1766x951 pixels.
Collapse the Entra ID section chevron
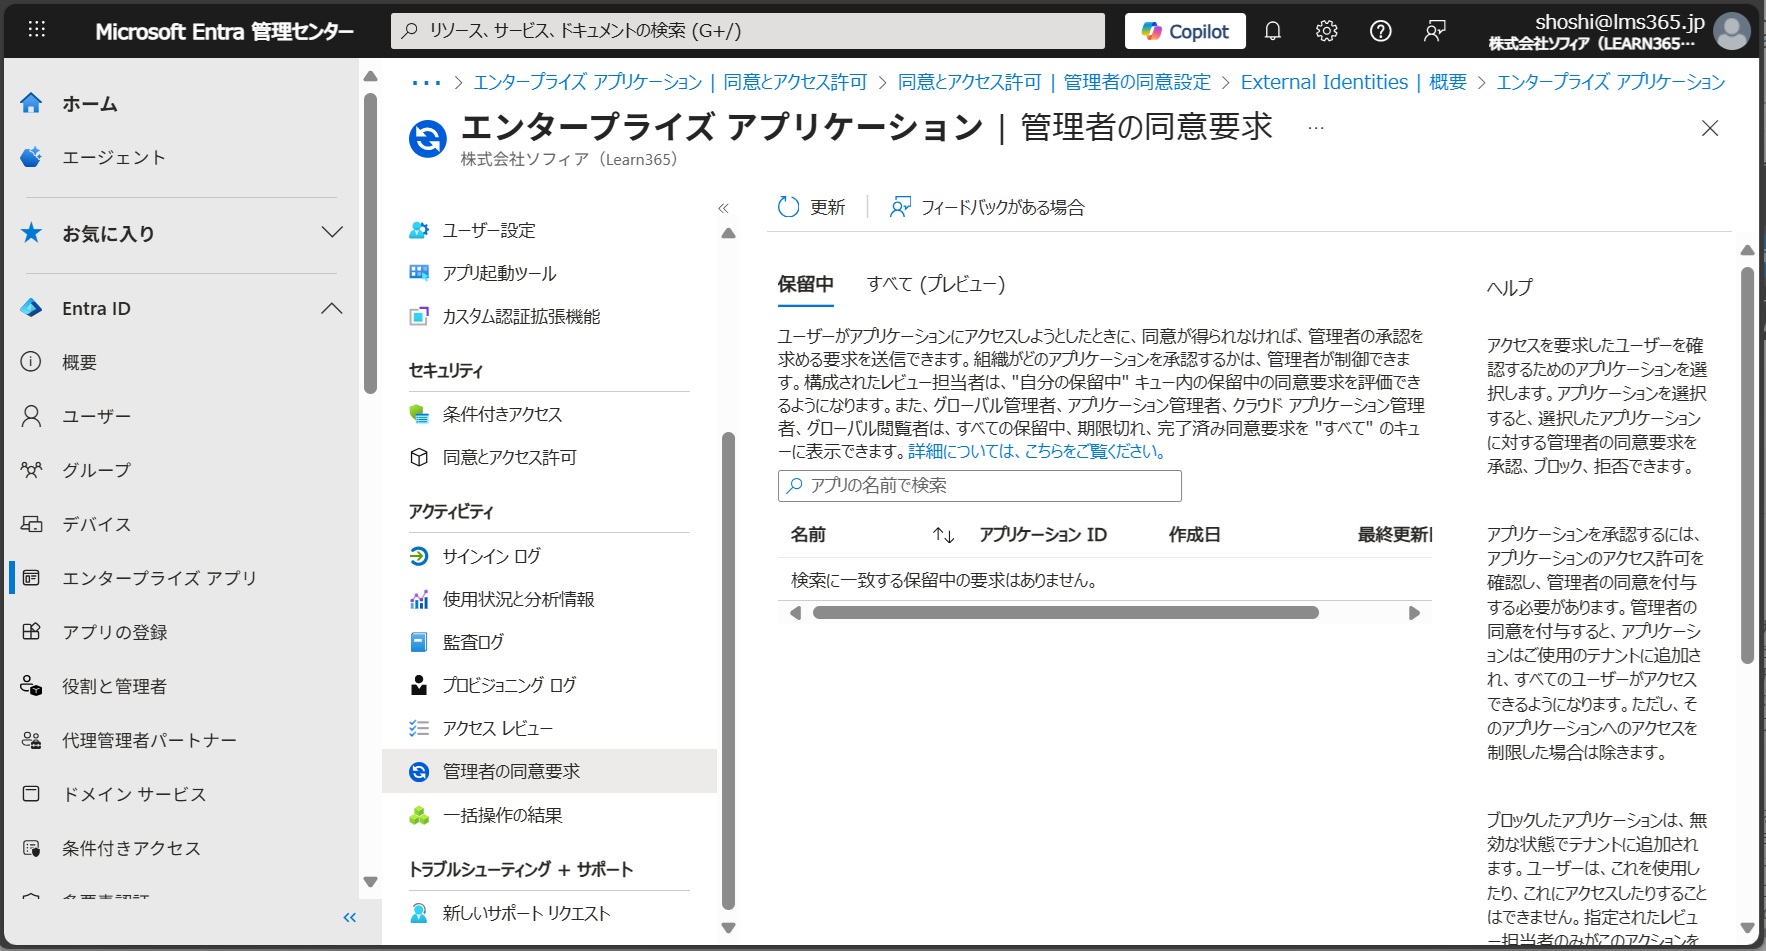[x=332, y=308]
